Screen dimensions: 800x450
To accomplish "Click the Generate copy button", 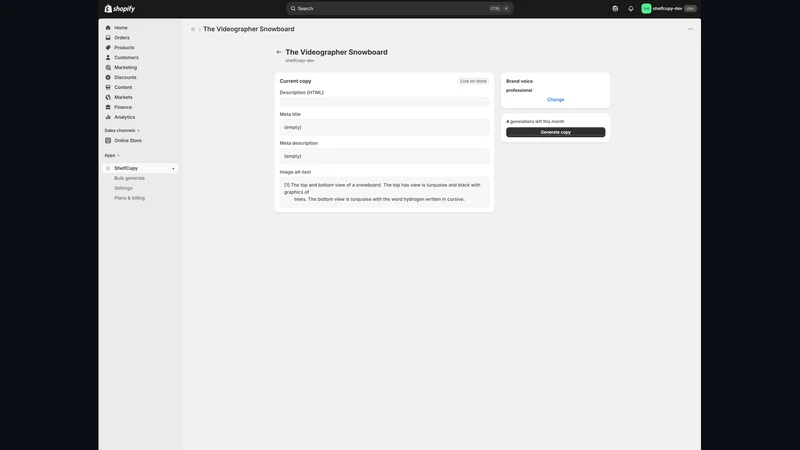I will point(556,132).
